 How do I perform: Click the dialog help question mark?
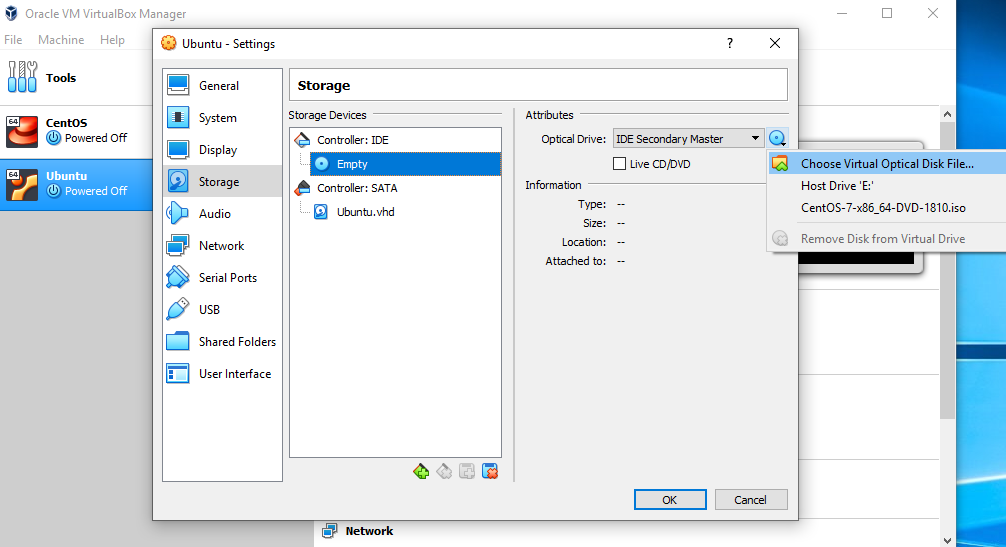[x=729, y=43]
